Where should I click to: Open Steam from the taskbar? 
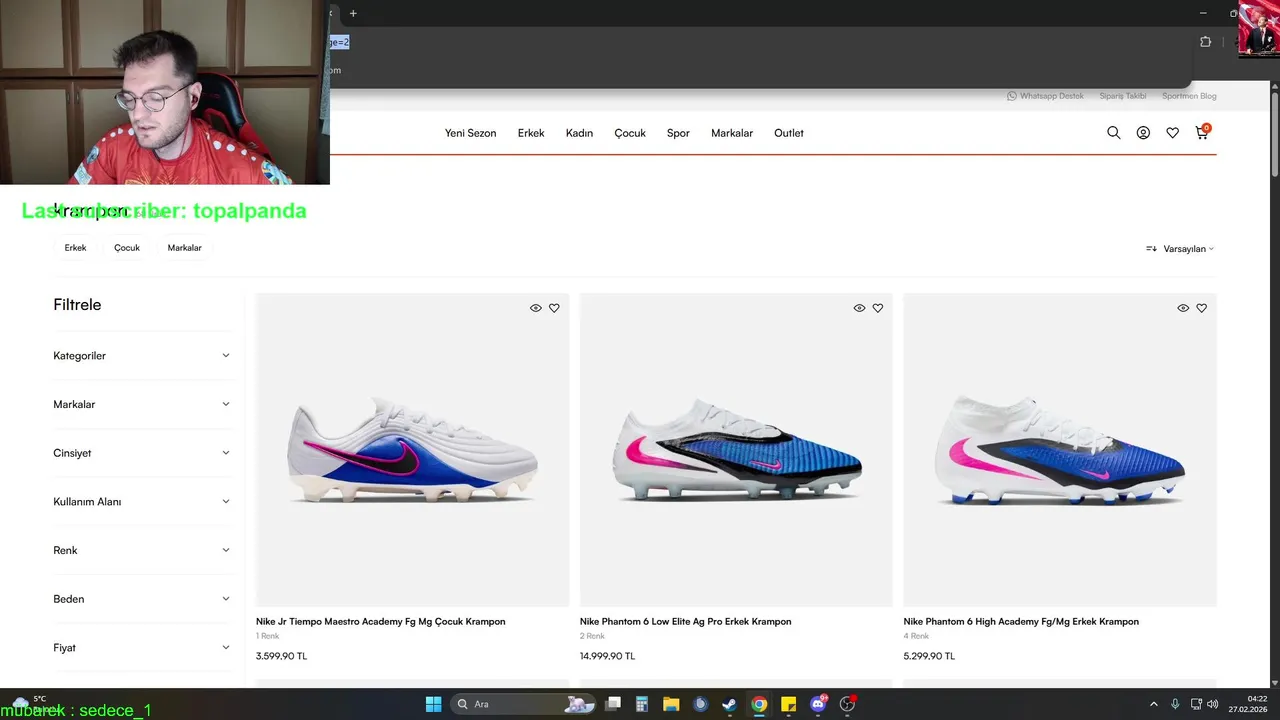tap(730, 704)
